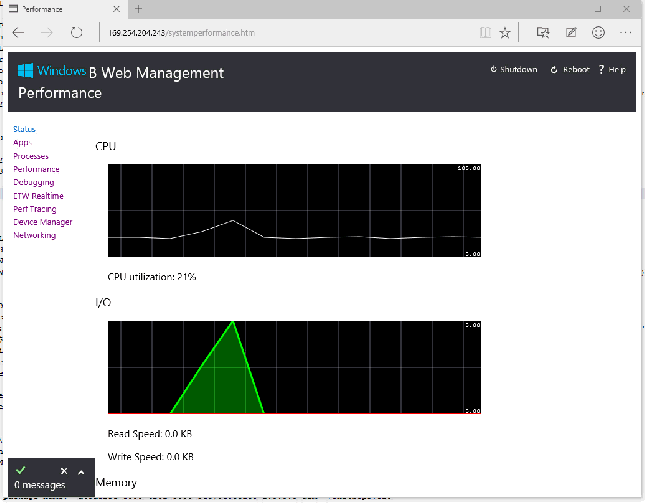
Task: Go back to the previous page
Action: tap(18, 32)
